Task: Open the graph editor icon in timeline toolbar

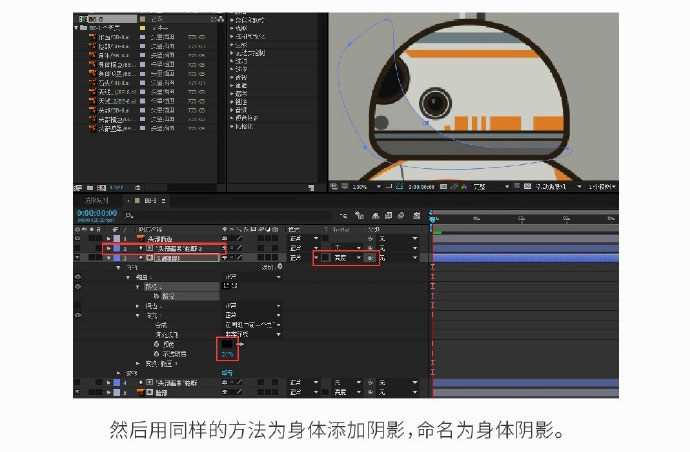Action: pos(416,216)
